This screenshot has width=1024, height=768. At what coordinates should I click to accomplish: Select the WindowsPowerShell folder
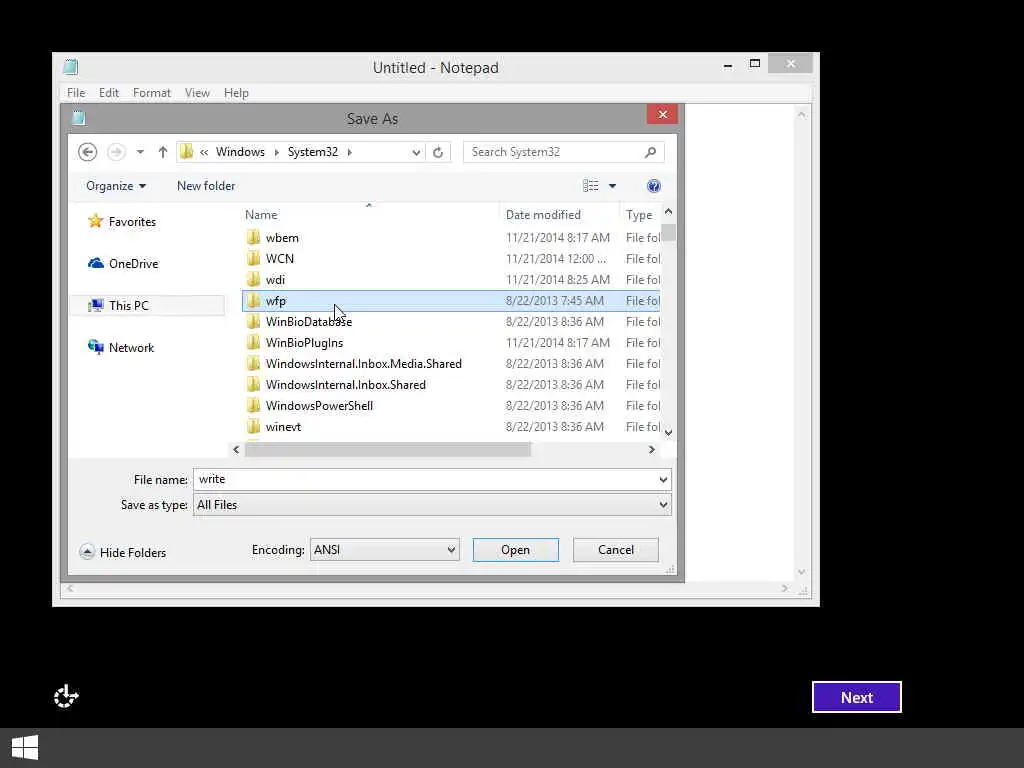(x=451, y=406)
